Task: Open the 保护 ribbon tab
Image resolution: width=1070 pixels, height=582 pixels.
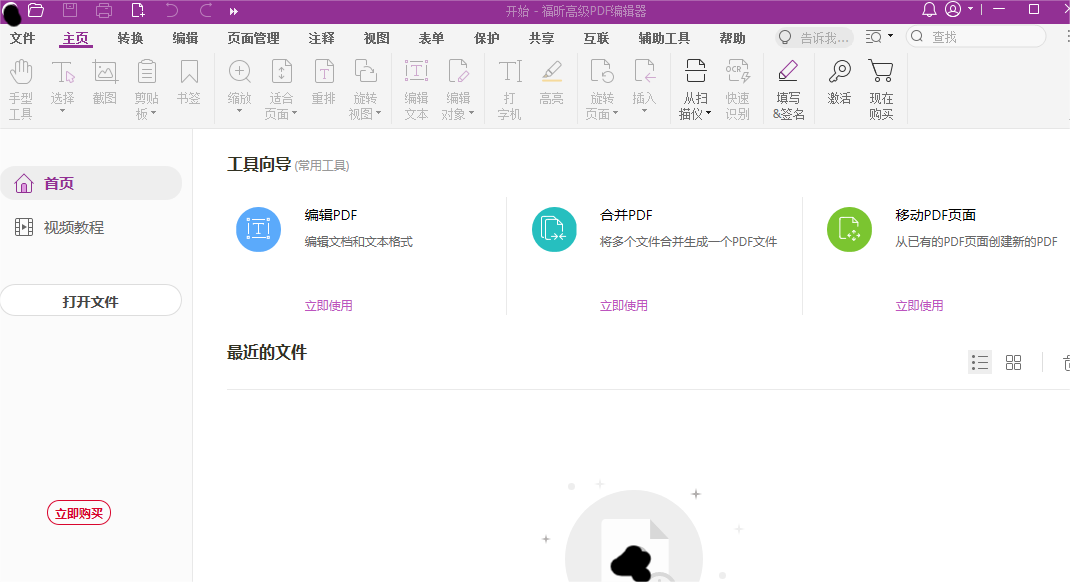Action: [486, 38]
